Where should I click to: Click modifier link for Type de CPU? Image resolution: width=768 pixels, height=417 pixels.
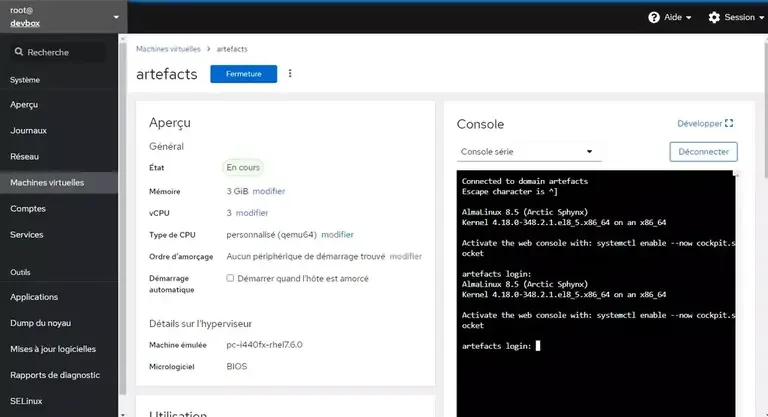(x=337, y=234)
